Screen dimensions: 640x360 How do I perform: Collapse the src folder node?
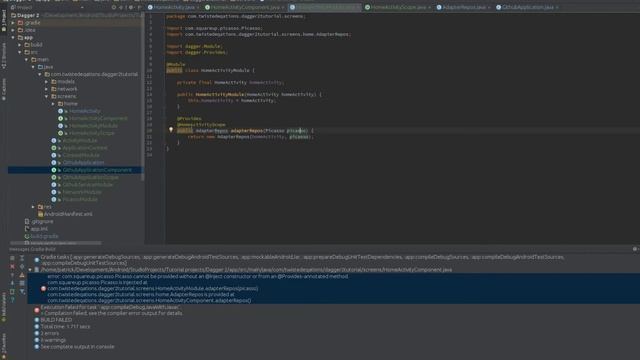click(20, 52)
